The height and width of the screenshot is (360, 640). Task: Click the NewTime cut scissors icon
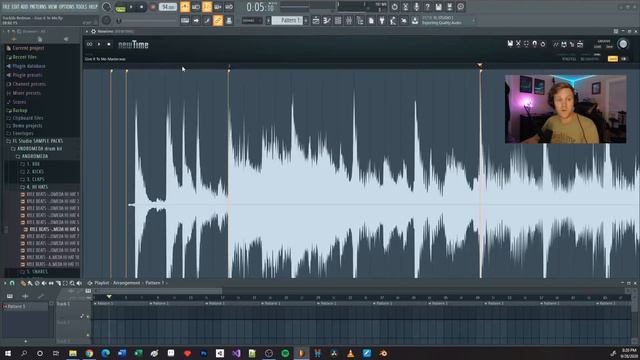tap(518, 44)
